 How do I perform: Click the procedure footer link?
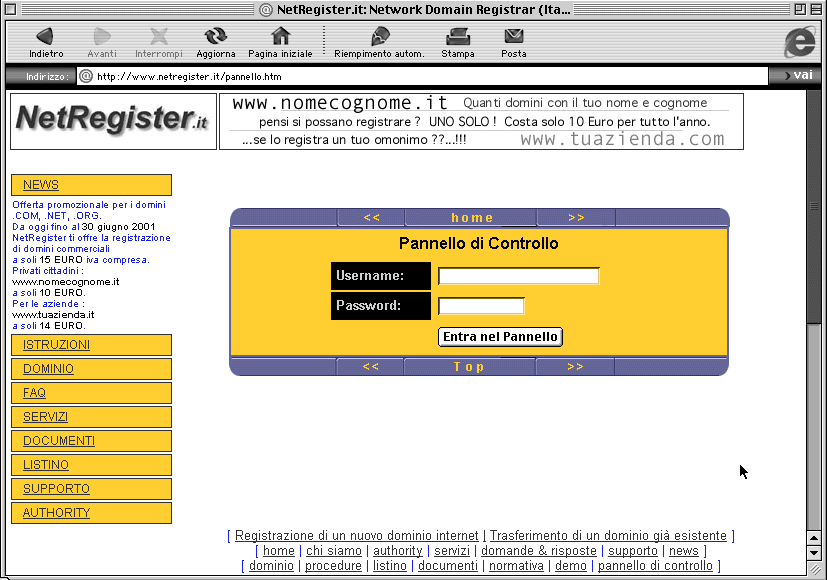(333, 566)
